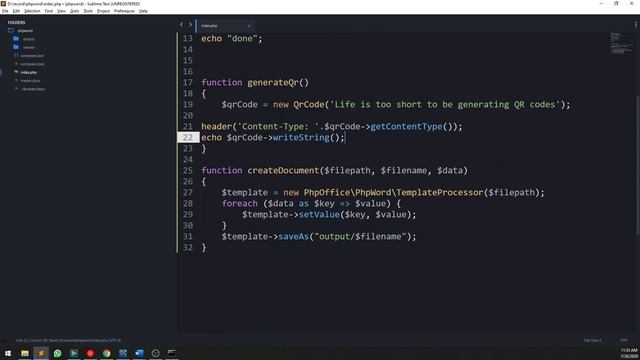The width and height of the screenshot is (640, 360).
Task: Open Google Chrome from the taskbar
Action: (x=107, y=353)
